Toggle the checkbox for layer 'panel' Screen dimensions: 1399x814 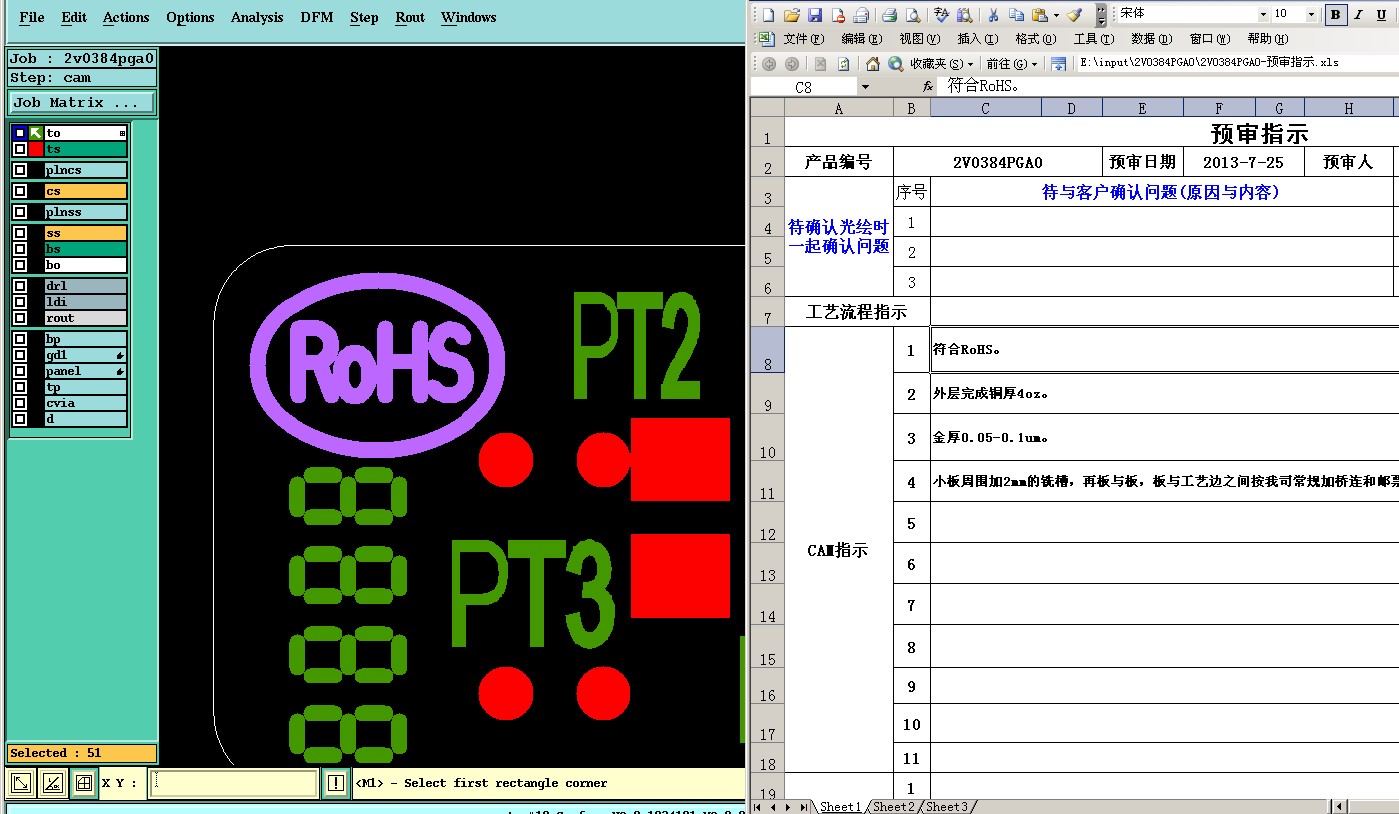[20, 371]
